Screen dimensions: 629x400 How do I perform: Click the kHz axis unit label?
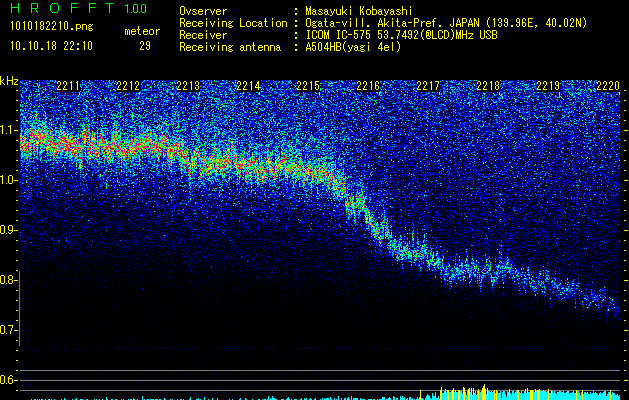9,81
